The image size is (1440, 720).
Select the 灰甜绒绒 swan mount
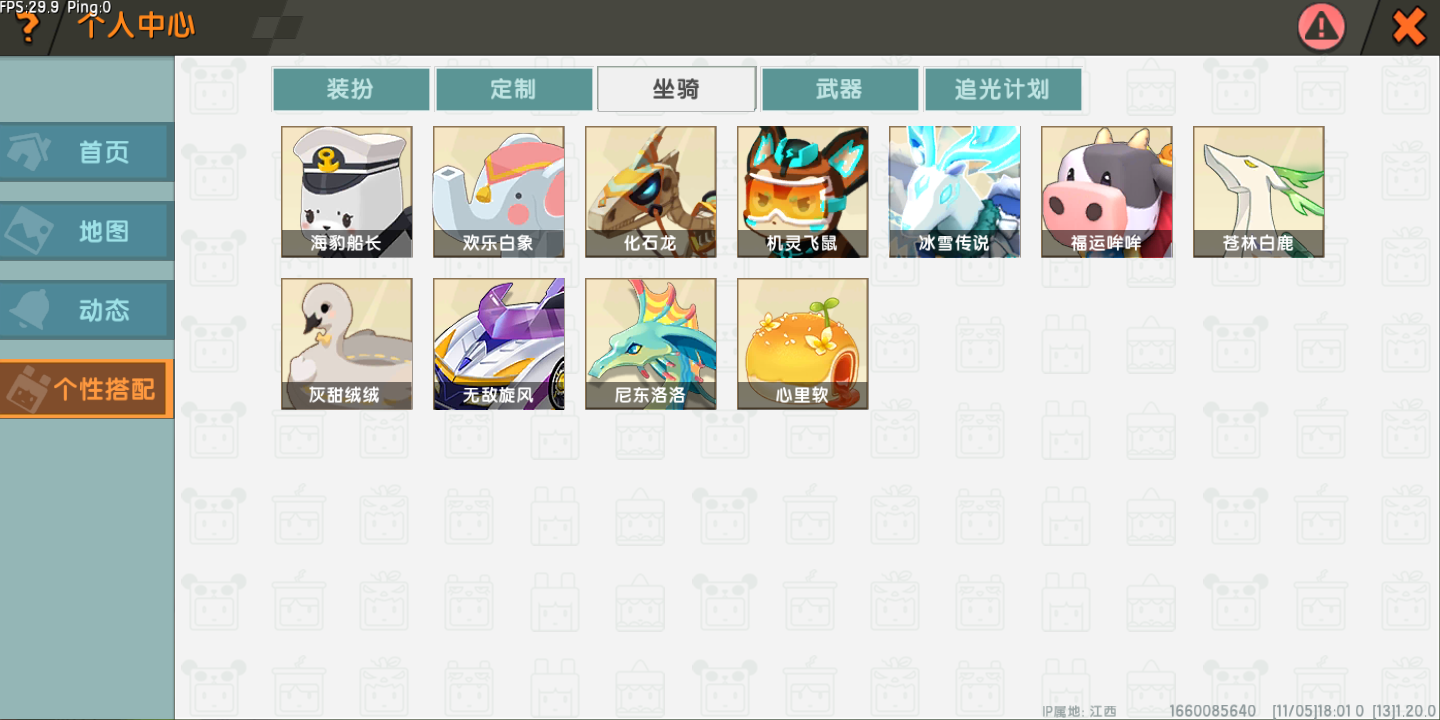(347, 344)
